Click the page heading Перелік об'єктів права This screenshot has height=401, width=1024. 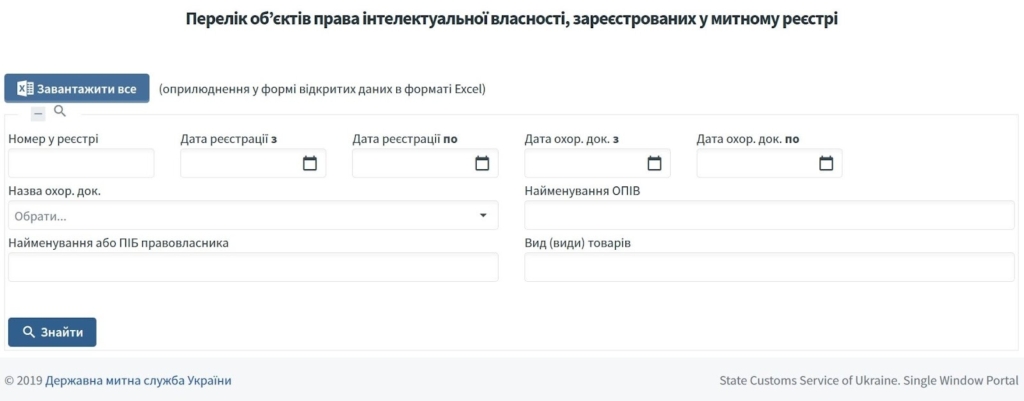point(512,18)
